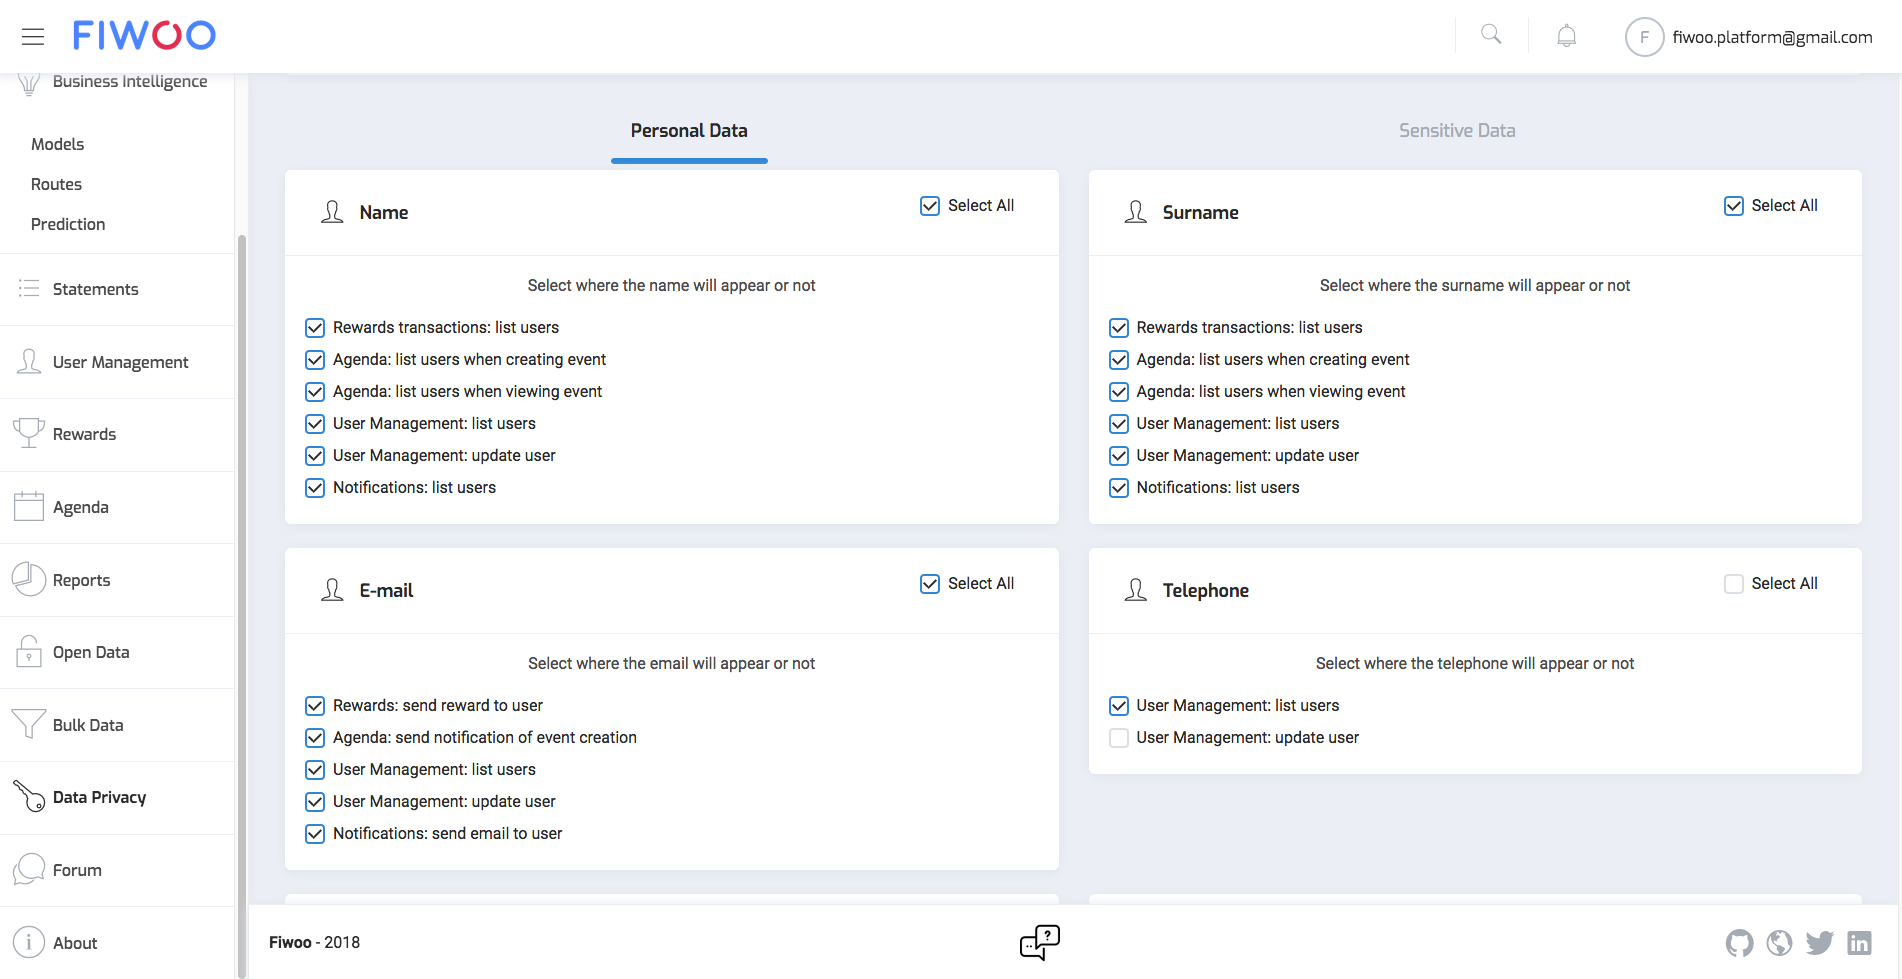1902x979 pixels.
Task: Uncheck Surname Notifications: list users
Action: [1119, 488]
